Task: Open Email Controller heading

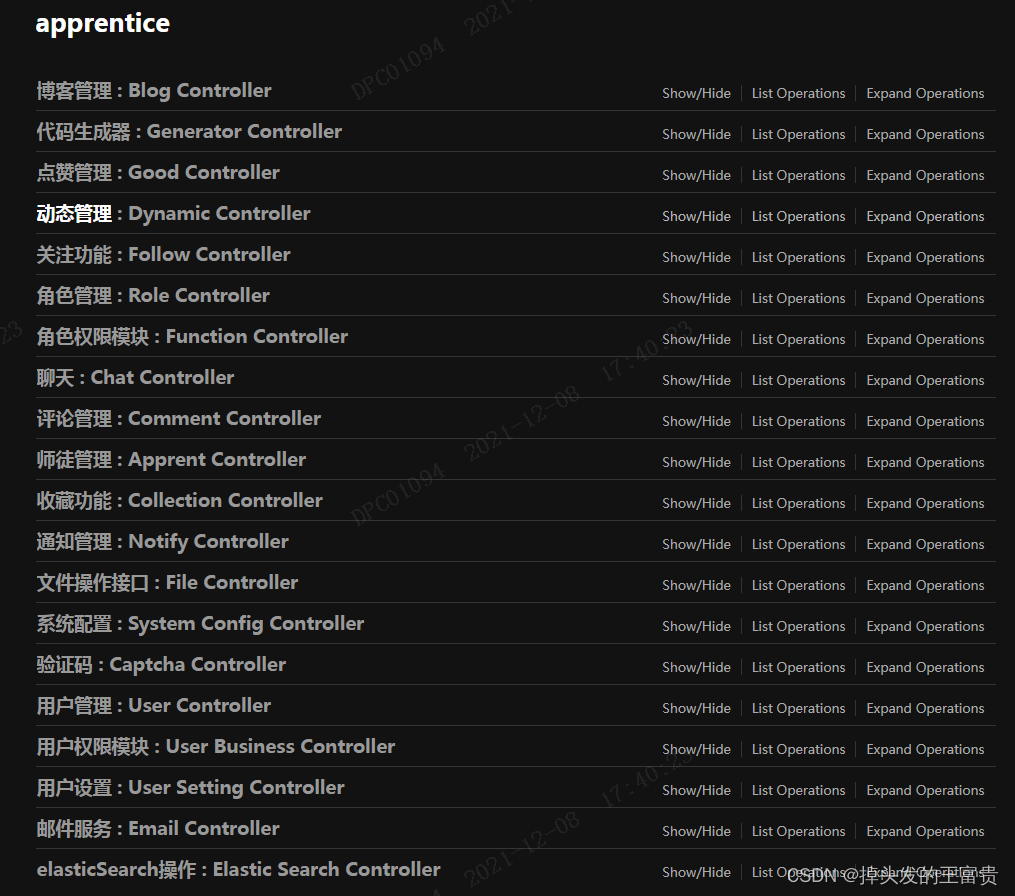Action: (x=158, y=829)
